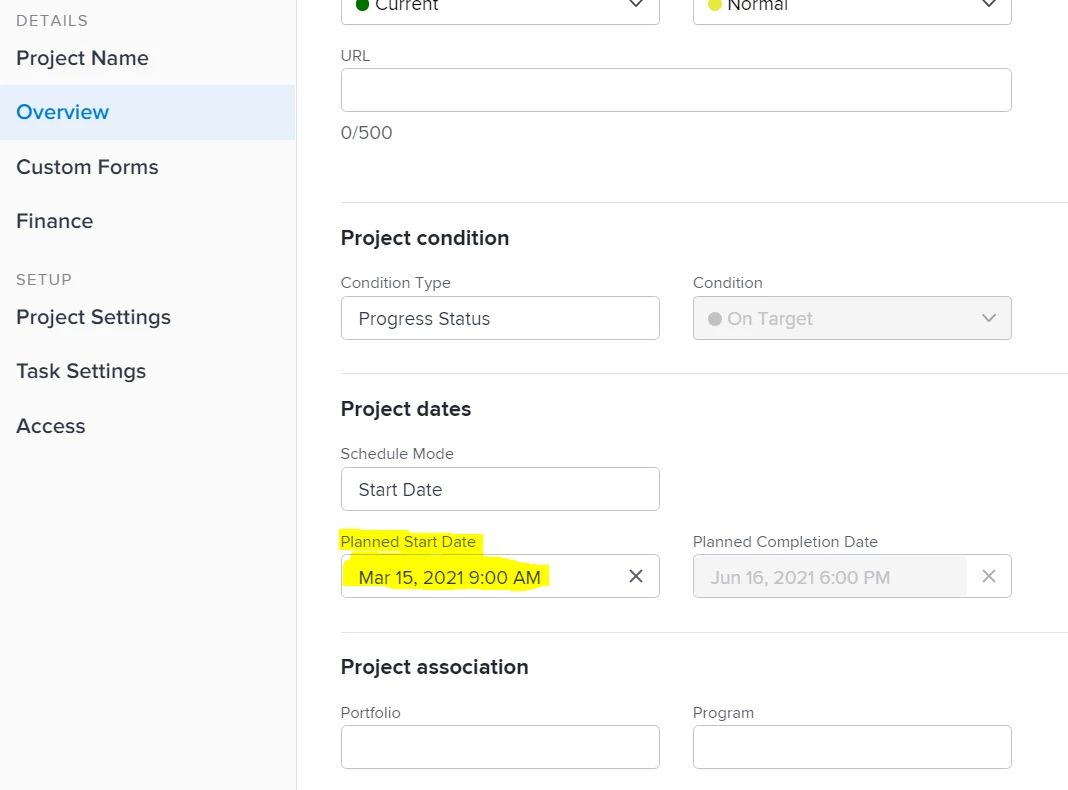The width and height of the screenshot is (1068, 790).
Task: Open the Project Name section
Action: pyautogui.click(x=82, y=58)
